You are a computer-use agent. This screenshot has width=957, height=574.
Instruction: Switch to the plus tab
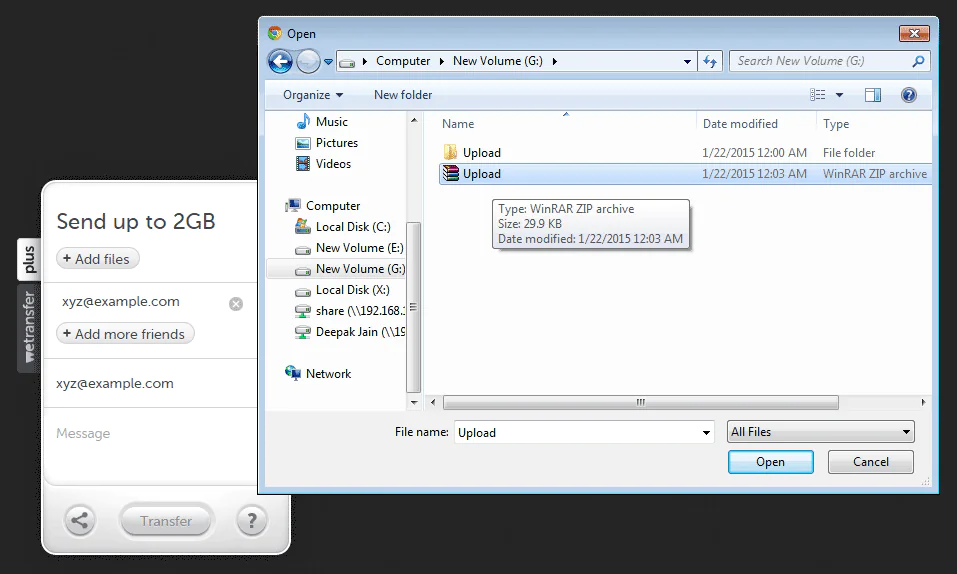(x=29, y=260)
